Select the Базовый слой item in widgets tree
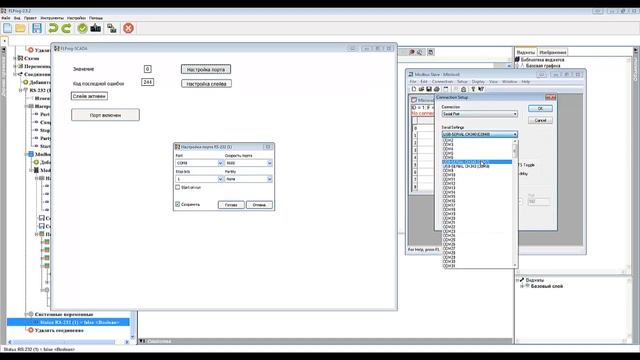Image resolution: width=640 pixels, height=360 pixels. (547, 287)
